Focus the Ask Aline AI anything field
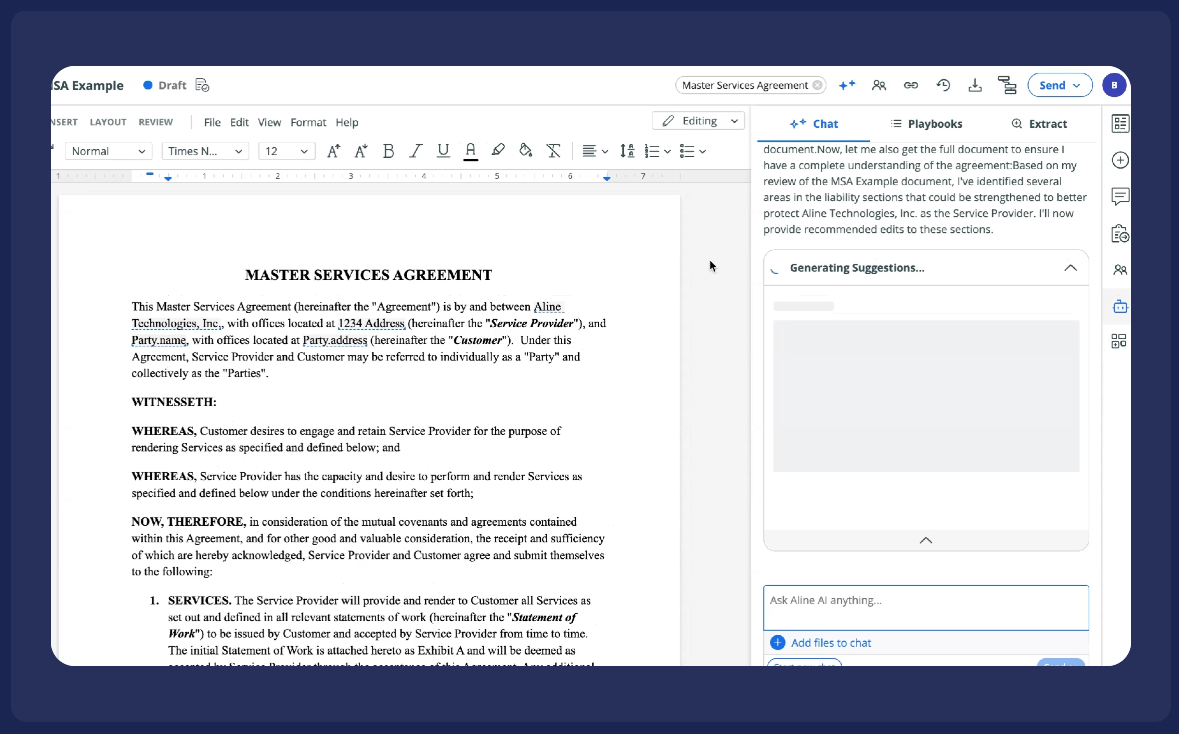 pyautogui.click(x=926, y=608)
